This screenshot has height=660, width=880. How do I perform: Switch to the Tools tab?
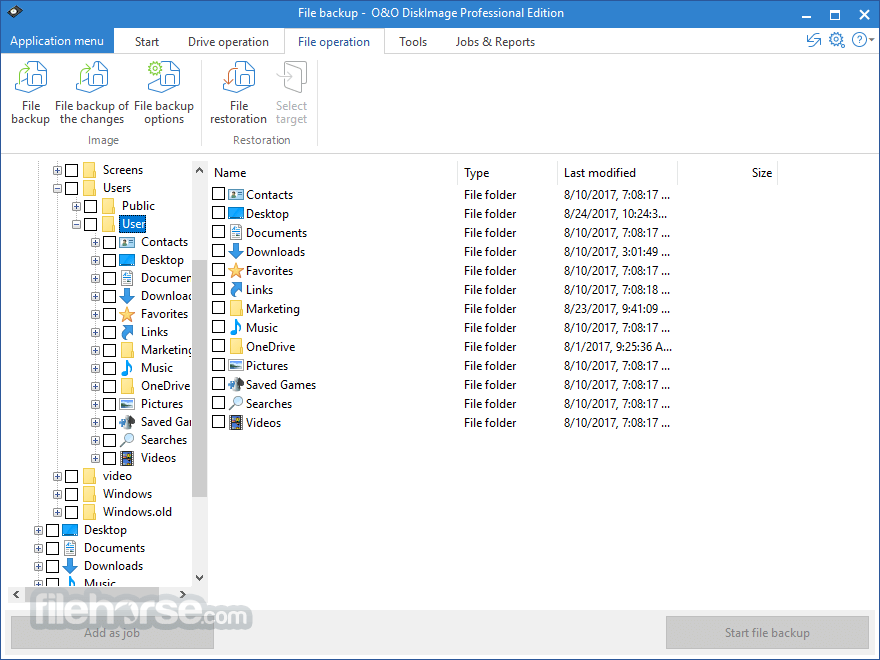point(413,42)
